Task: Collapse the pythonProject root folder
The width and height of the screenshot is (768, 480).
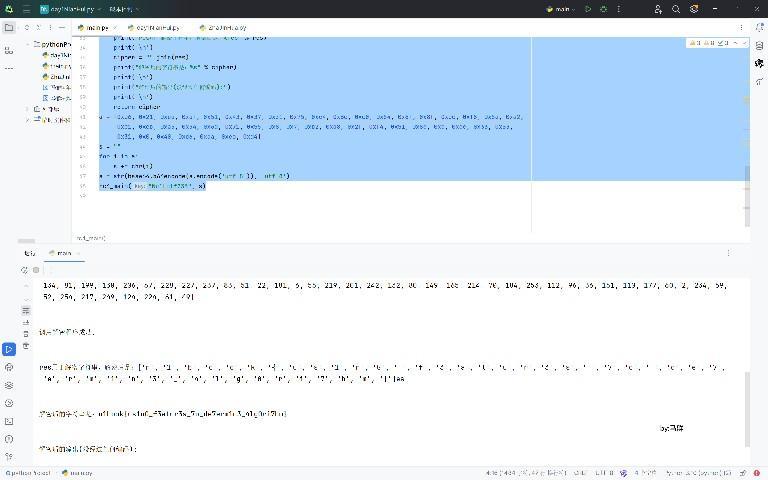Action: coord(27,44)
